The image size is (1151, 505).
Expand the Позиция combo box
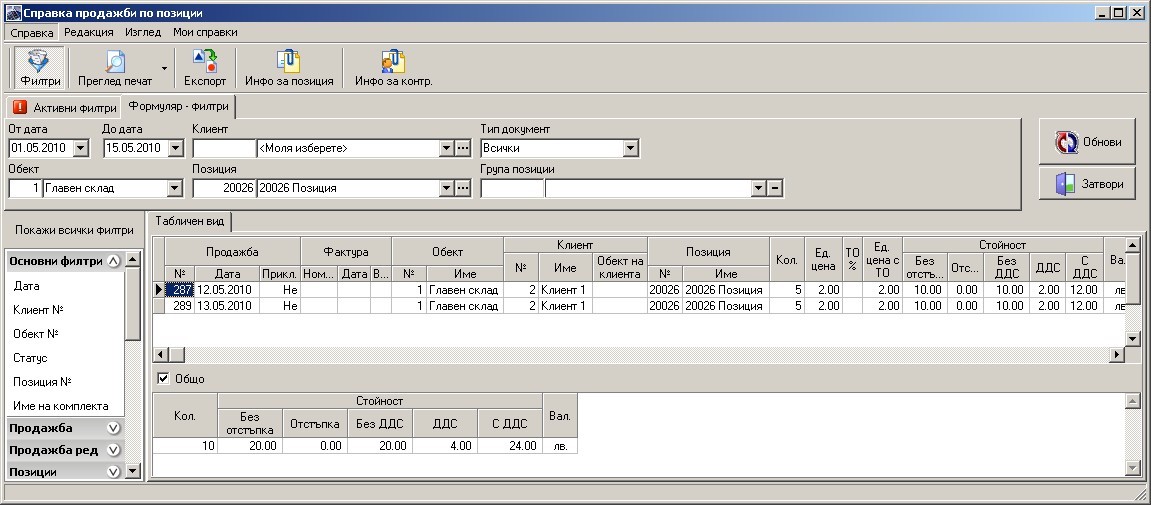coord(446,189)
